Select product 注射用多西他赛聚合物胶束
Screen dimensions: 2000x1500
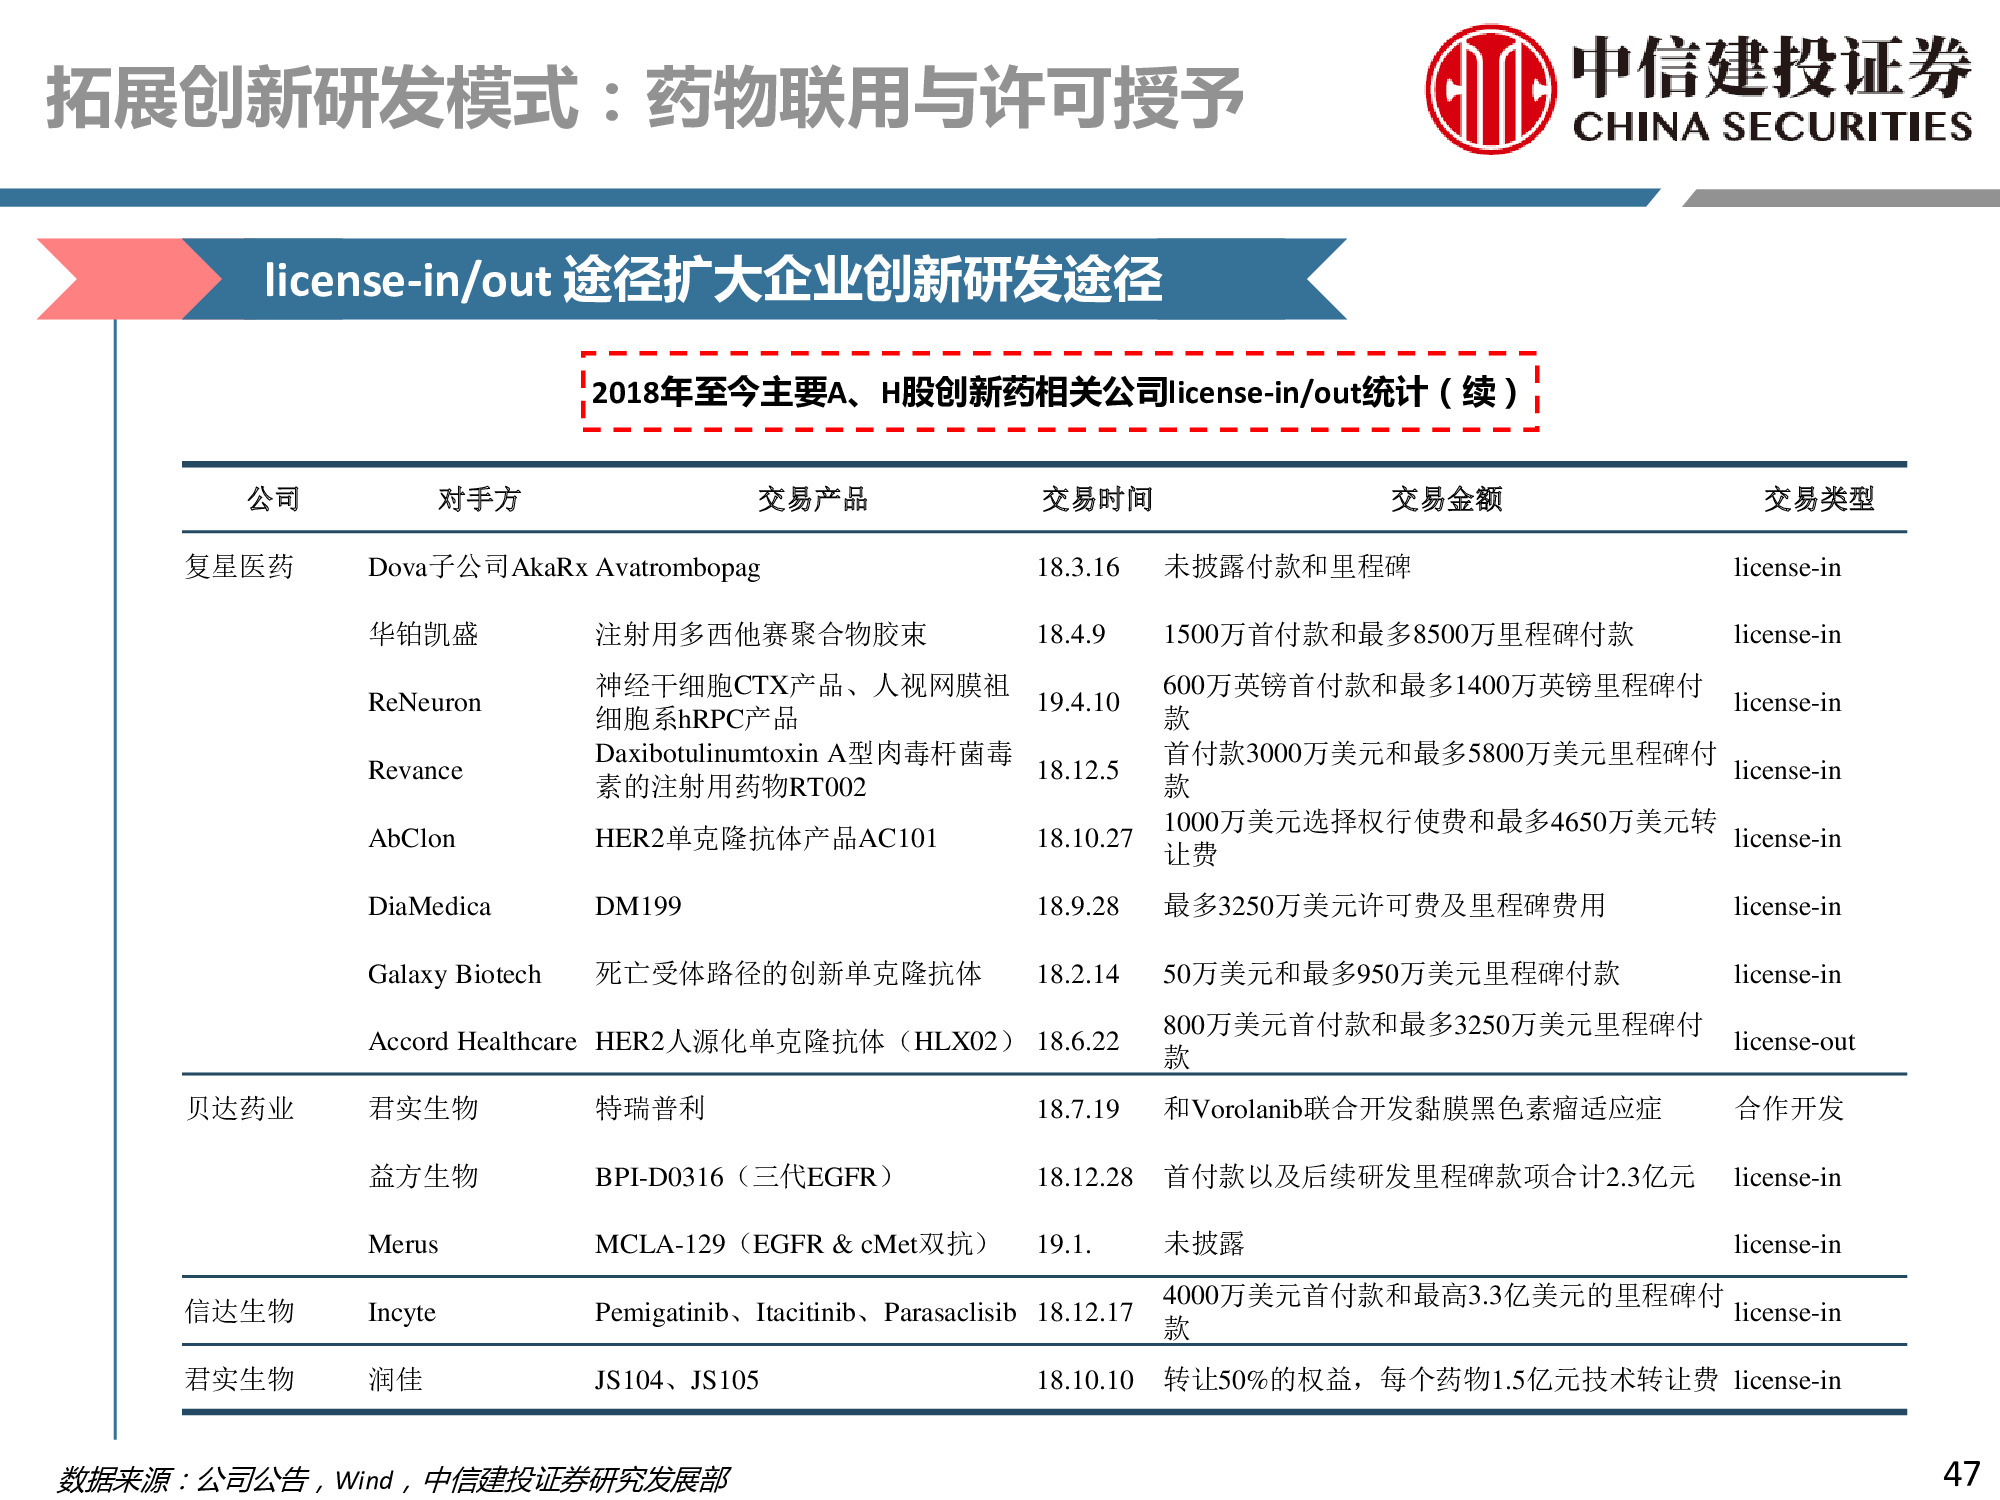click(761, 634)
